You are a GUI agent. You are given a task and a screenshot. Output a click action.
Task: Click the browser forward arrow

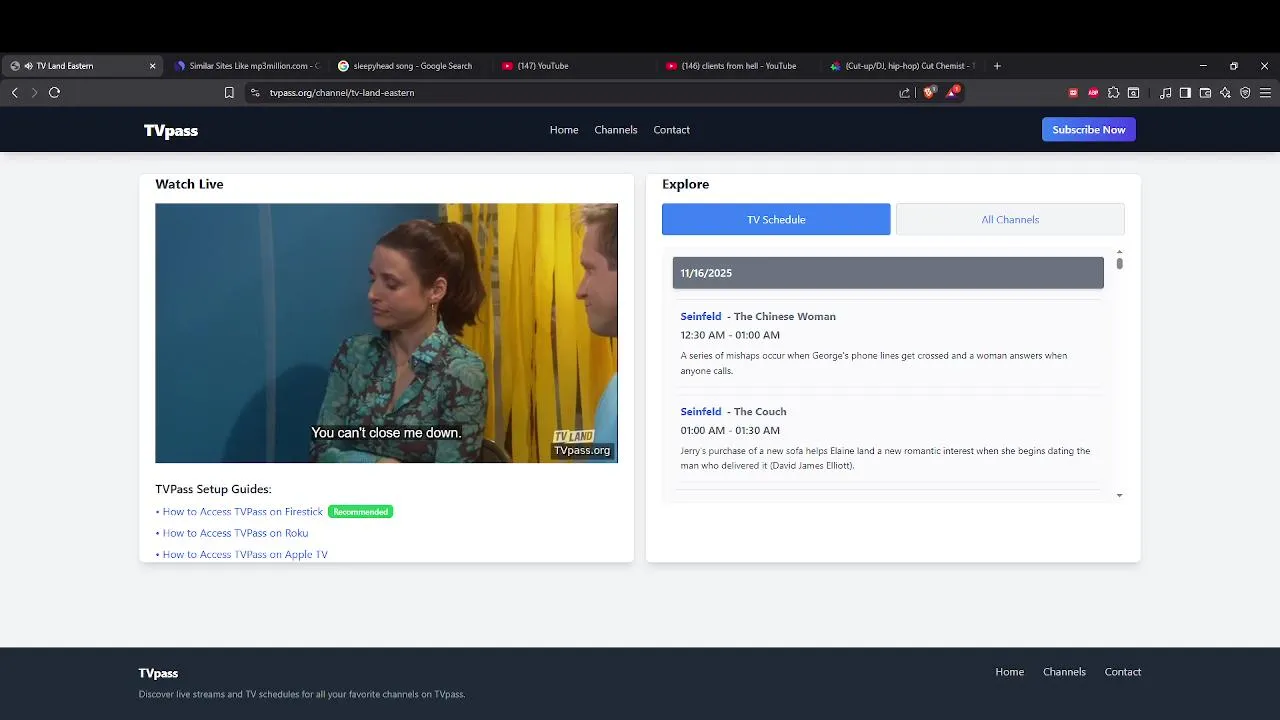coord(34,92)
